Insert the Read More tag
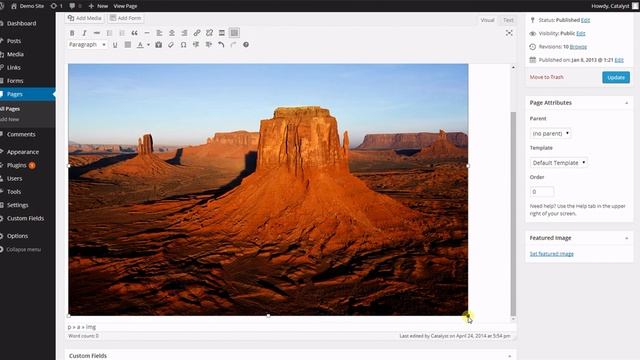The image size is (640, 360). click(x=222, y=33)
